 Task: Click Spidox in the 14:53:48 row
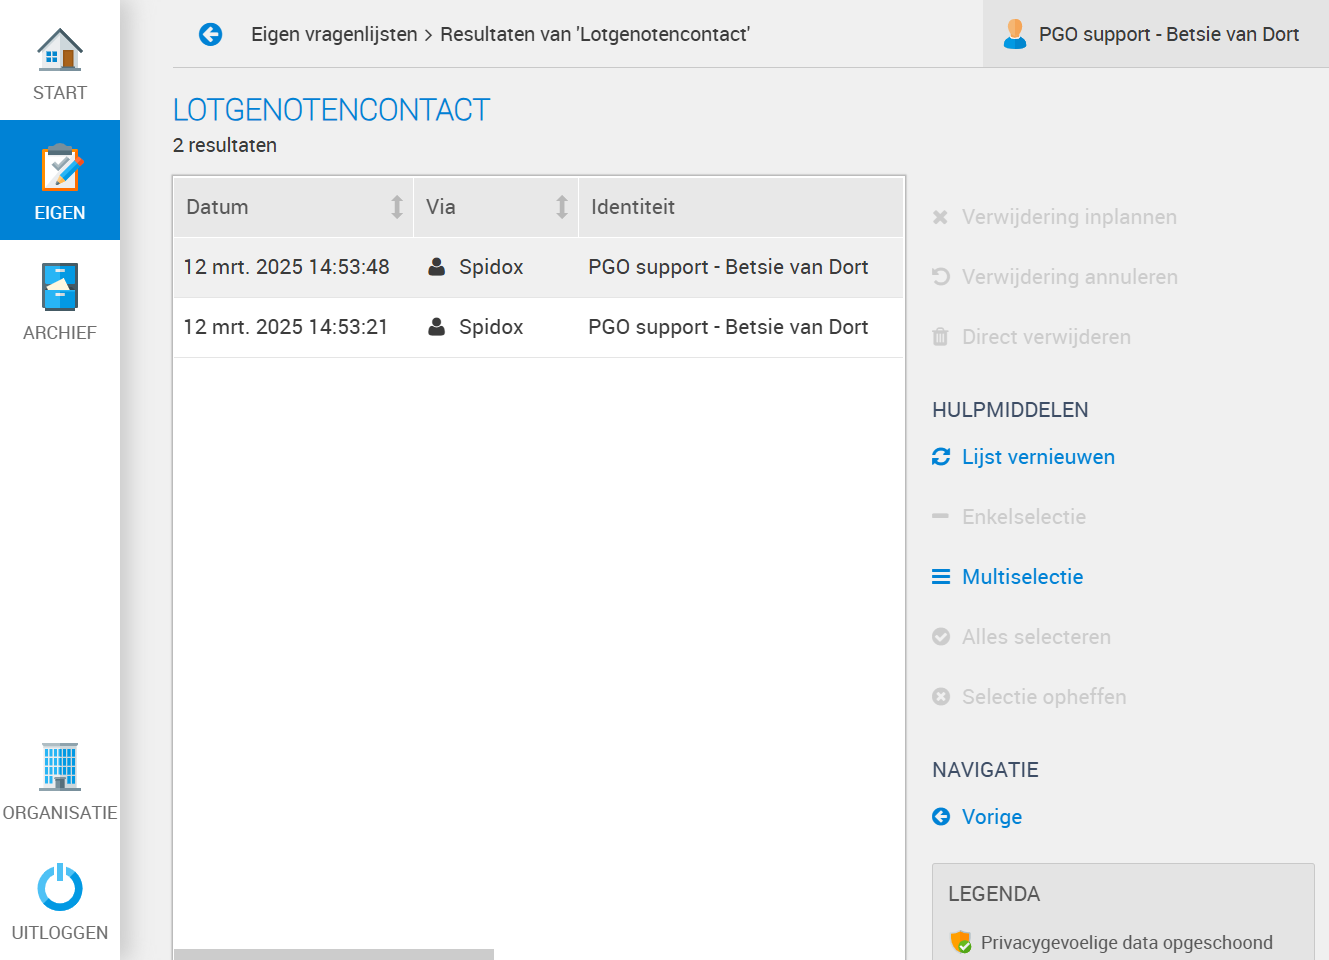pyautogui.click(x=491, y=267)
